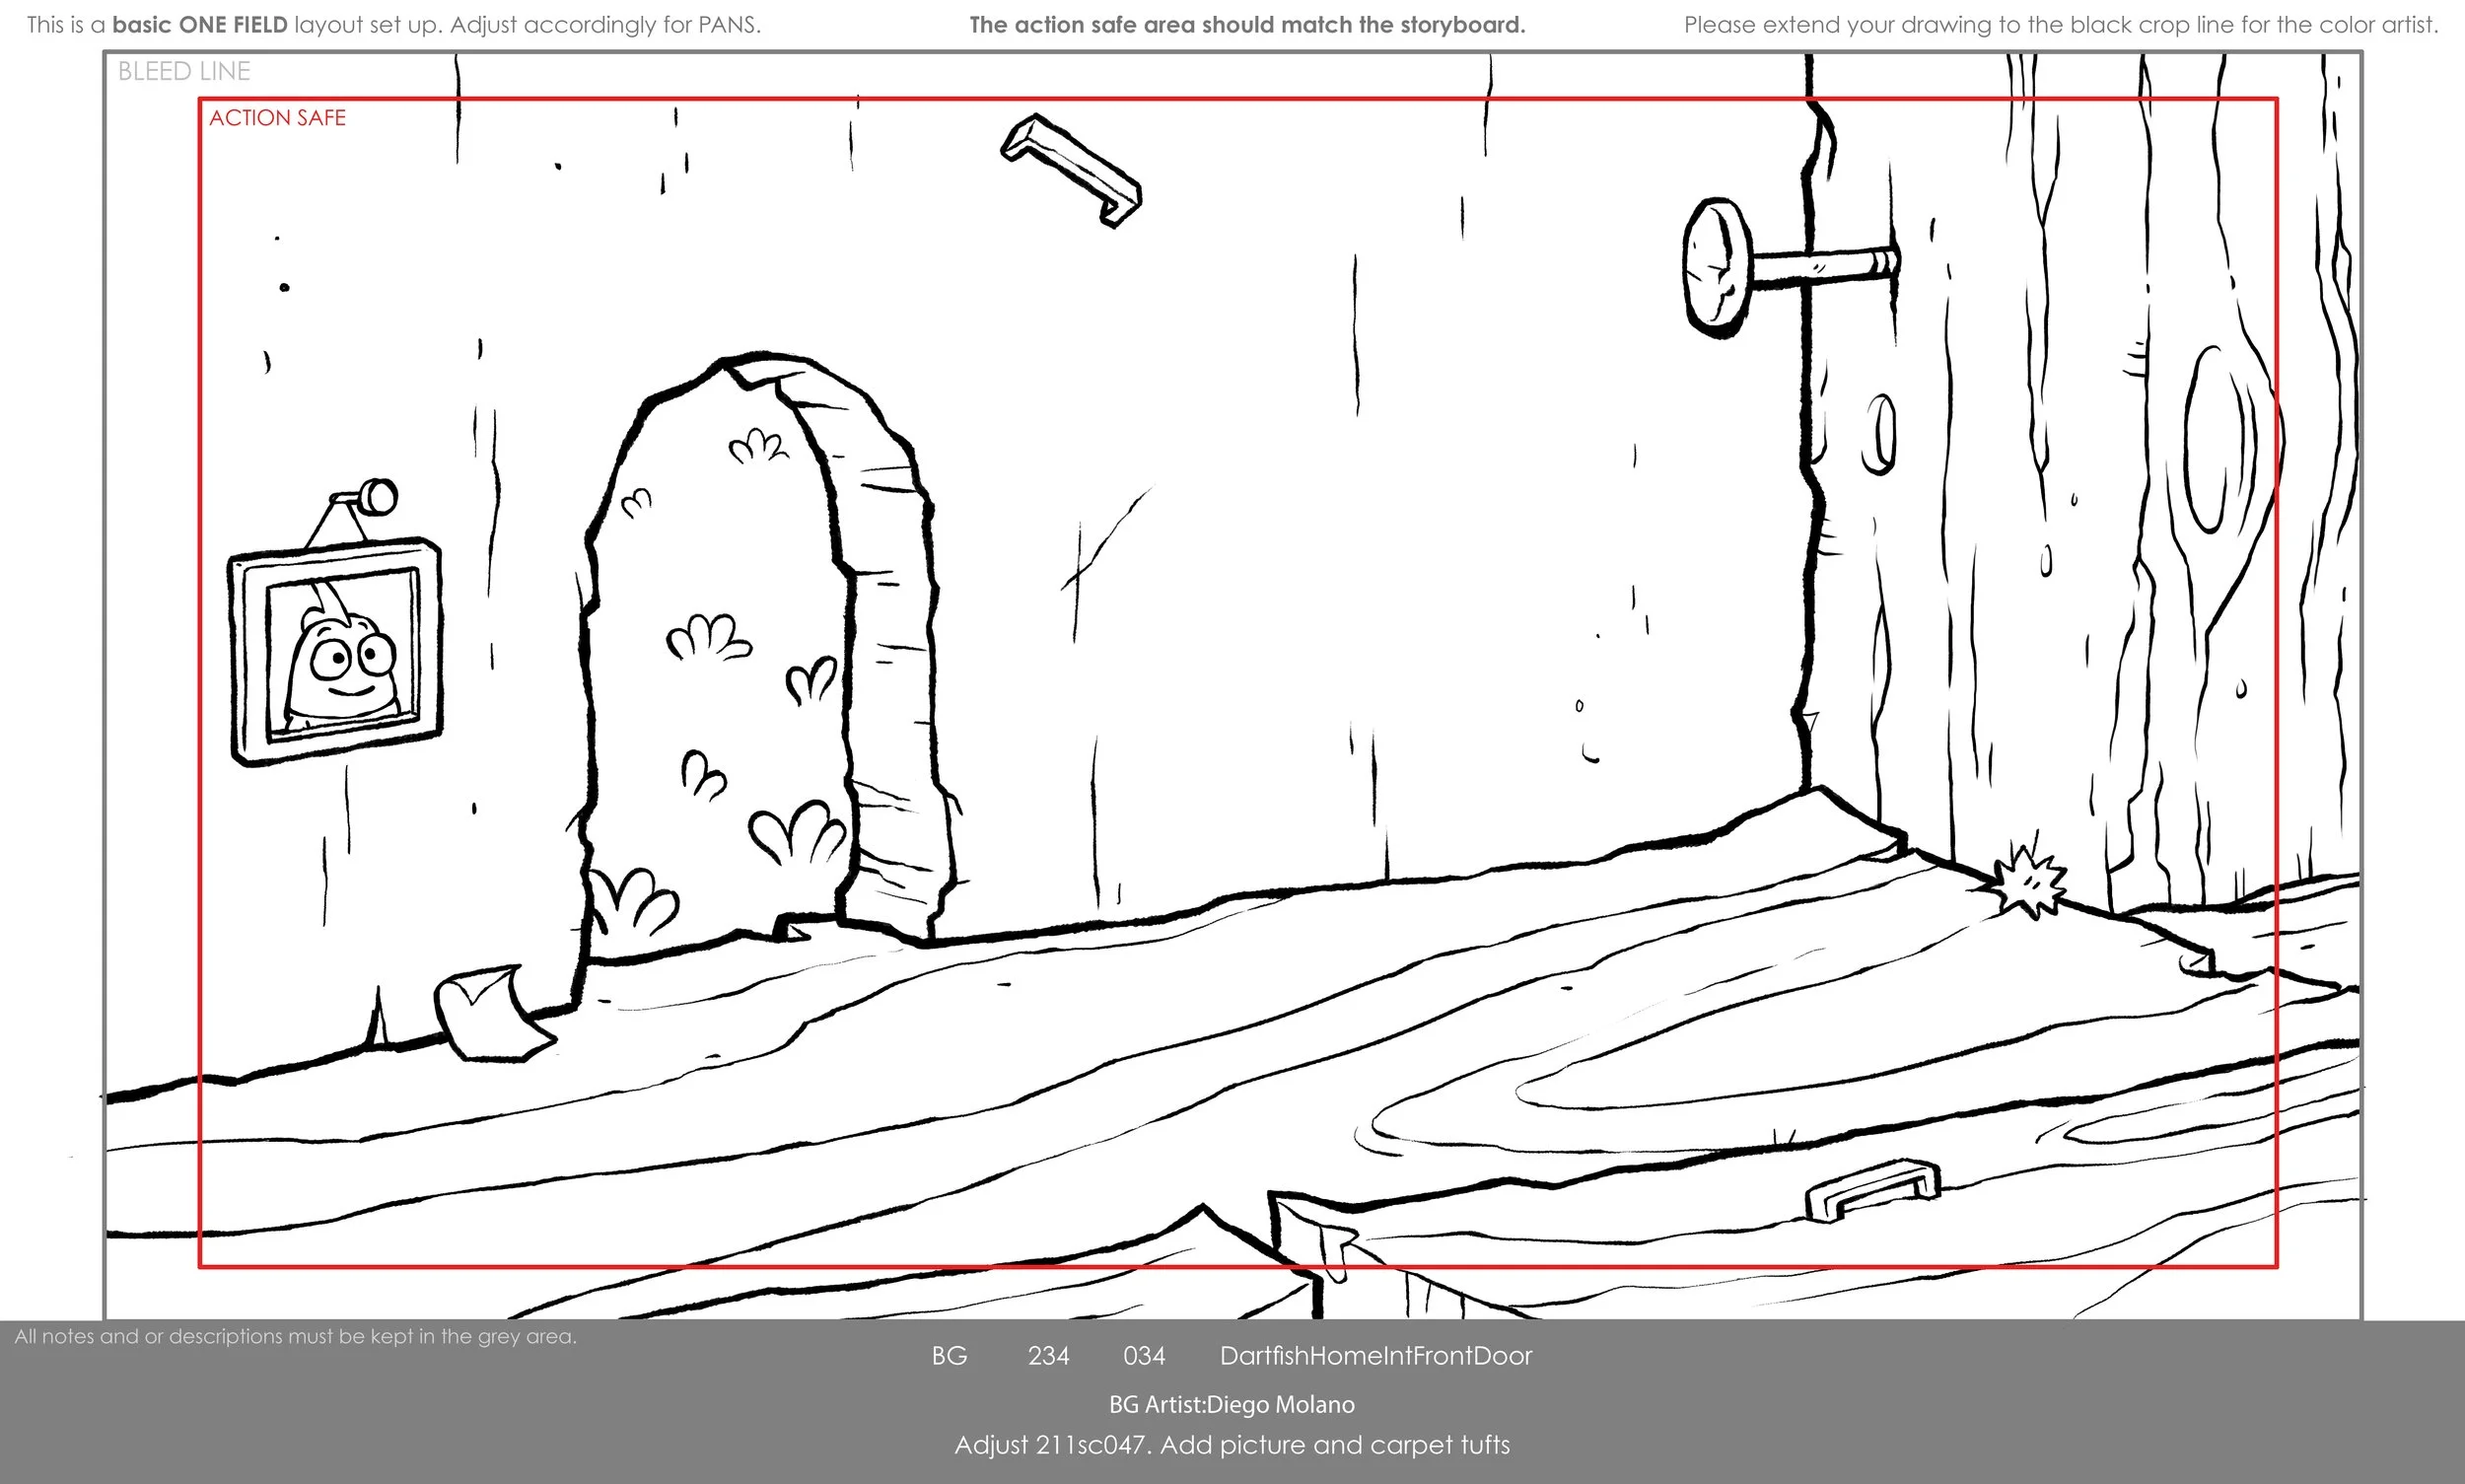
Task: Click the shot number 034
Action: tap(1144, 1356)
